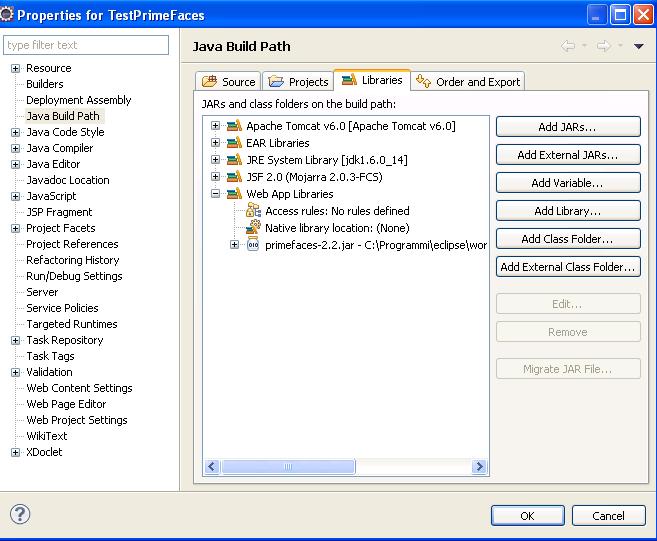
Task: Select Deployment Assembly in the tree
Action: click(x=79, y=100)
